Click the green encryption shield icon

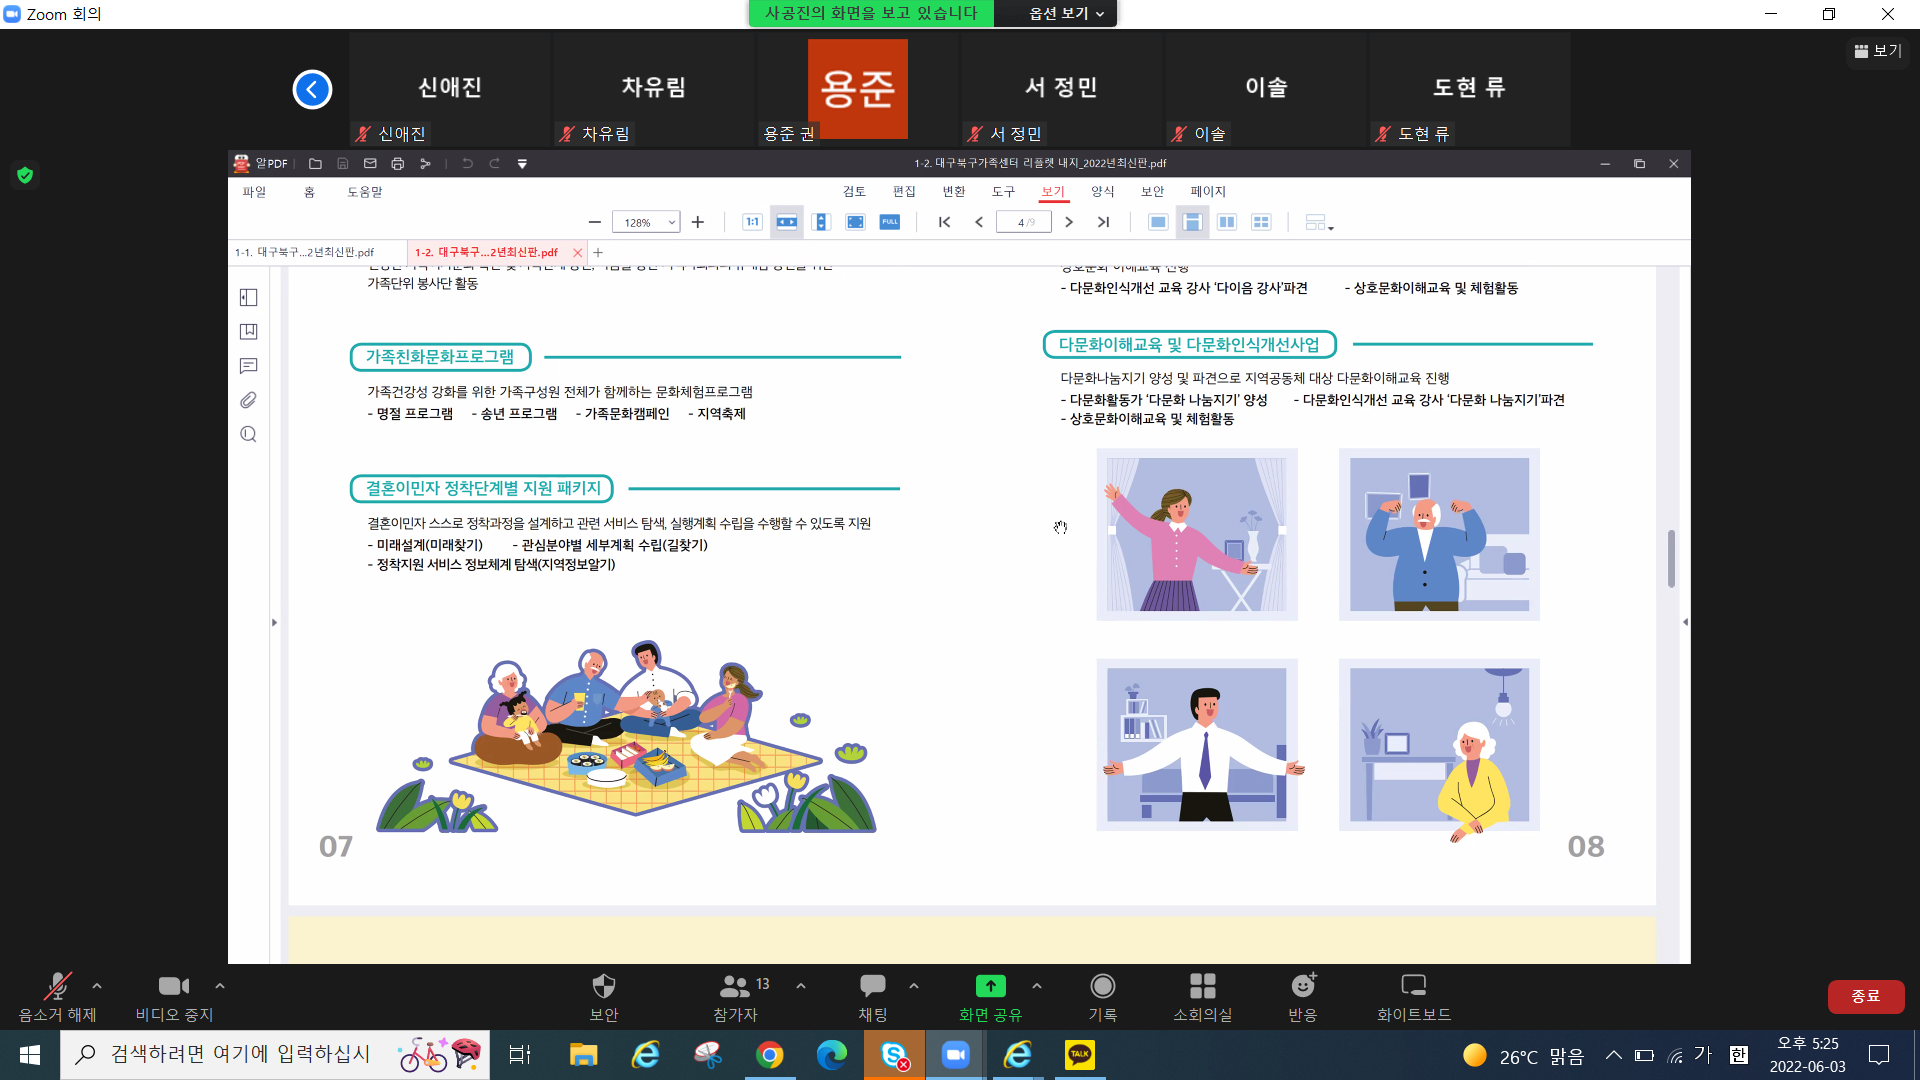(25, 175)
